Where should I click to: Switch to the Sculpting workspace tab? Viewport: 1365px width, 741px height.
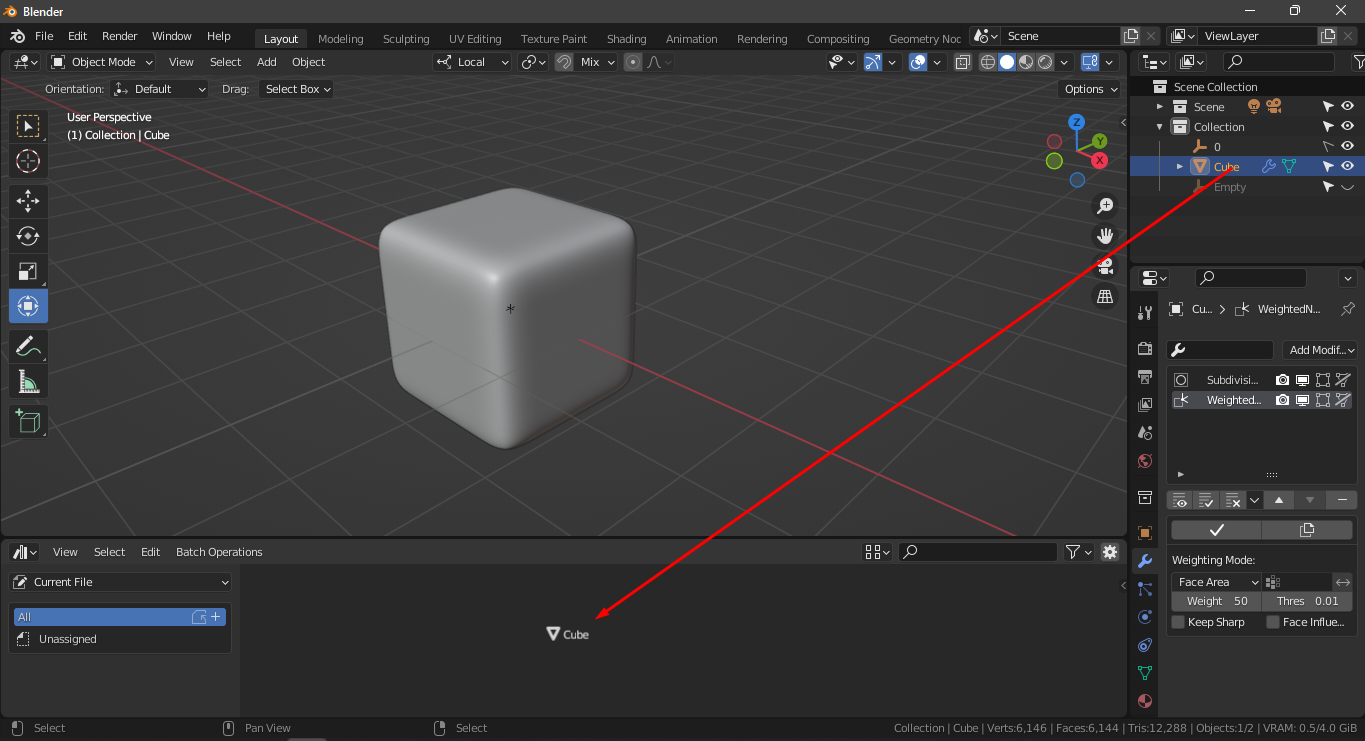(x=406, y=39)
